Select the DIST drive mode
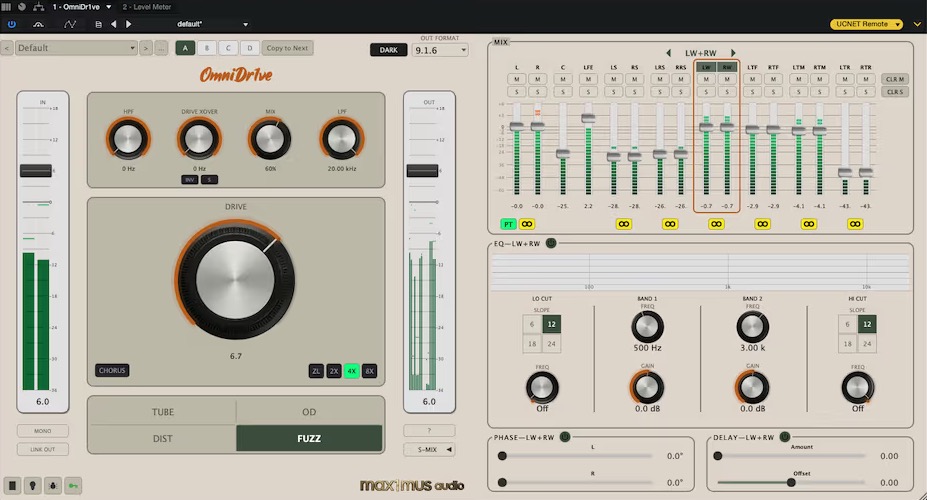 point(163,439)
